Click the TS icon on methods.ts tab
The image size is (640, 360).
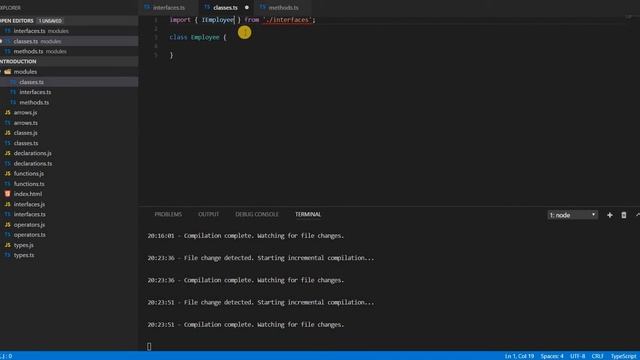pos(262,7)
